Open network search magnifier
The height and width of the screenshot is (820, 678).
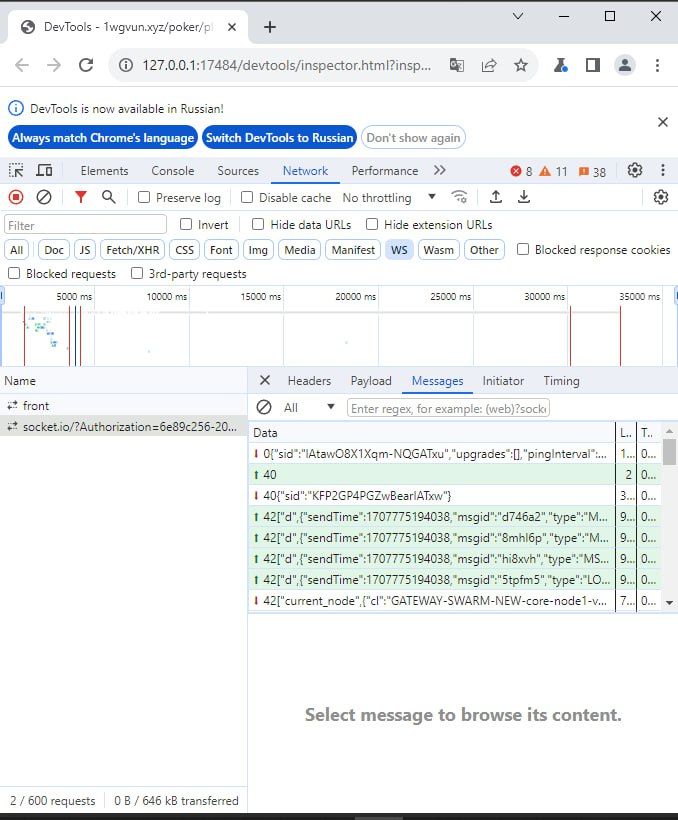tap(109, 197)
